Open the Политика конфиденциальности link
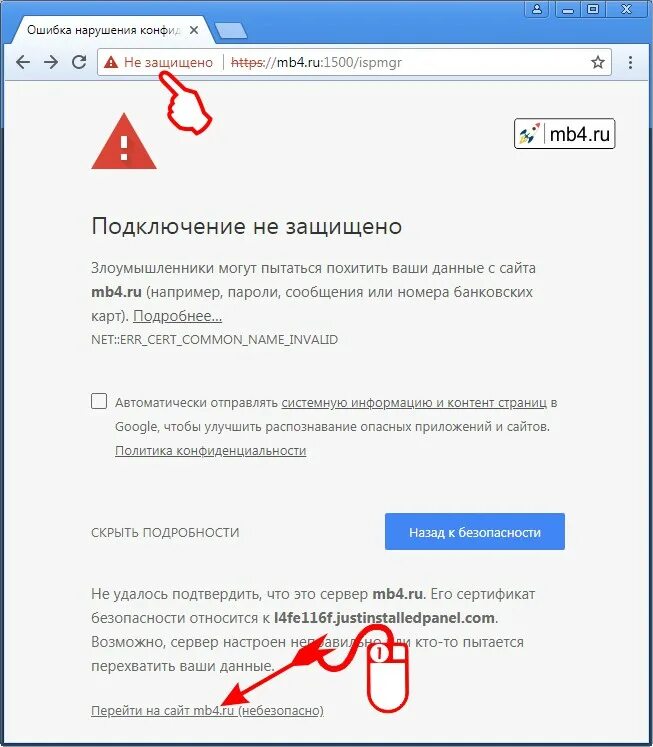 (211, 450)
